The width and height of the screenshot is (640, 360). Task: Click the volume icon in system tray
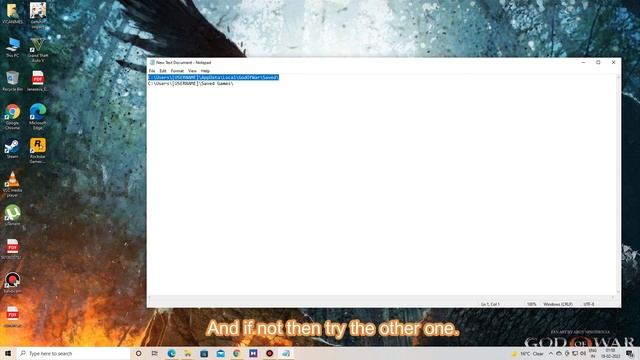coord(583,353)
